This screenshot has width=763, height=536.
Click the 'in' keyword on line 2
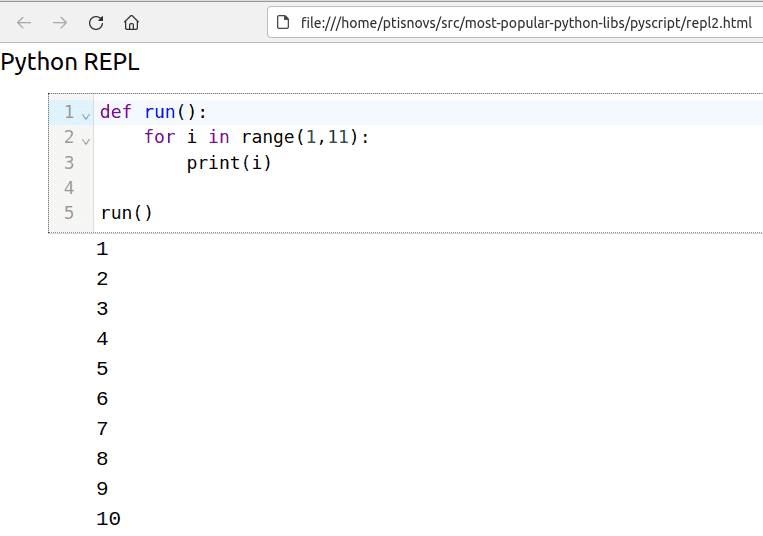point(219,137)
